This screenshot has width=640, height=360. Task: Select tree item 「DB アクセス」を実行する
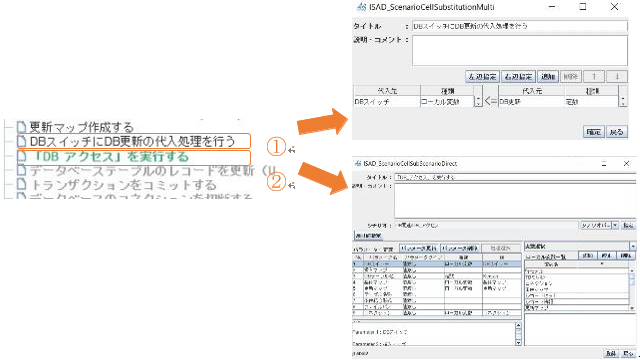(x=109, y=157)
